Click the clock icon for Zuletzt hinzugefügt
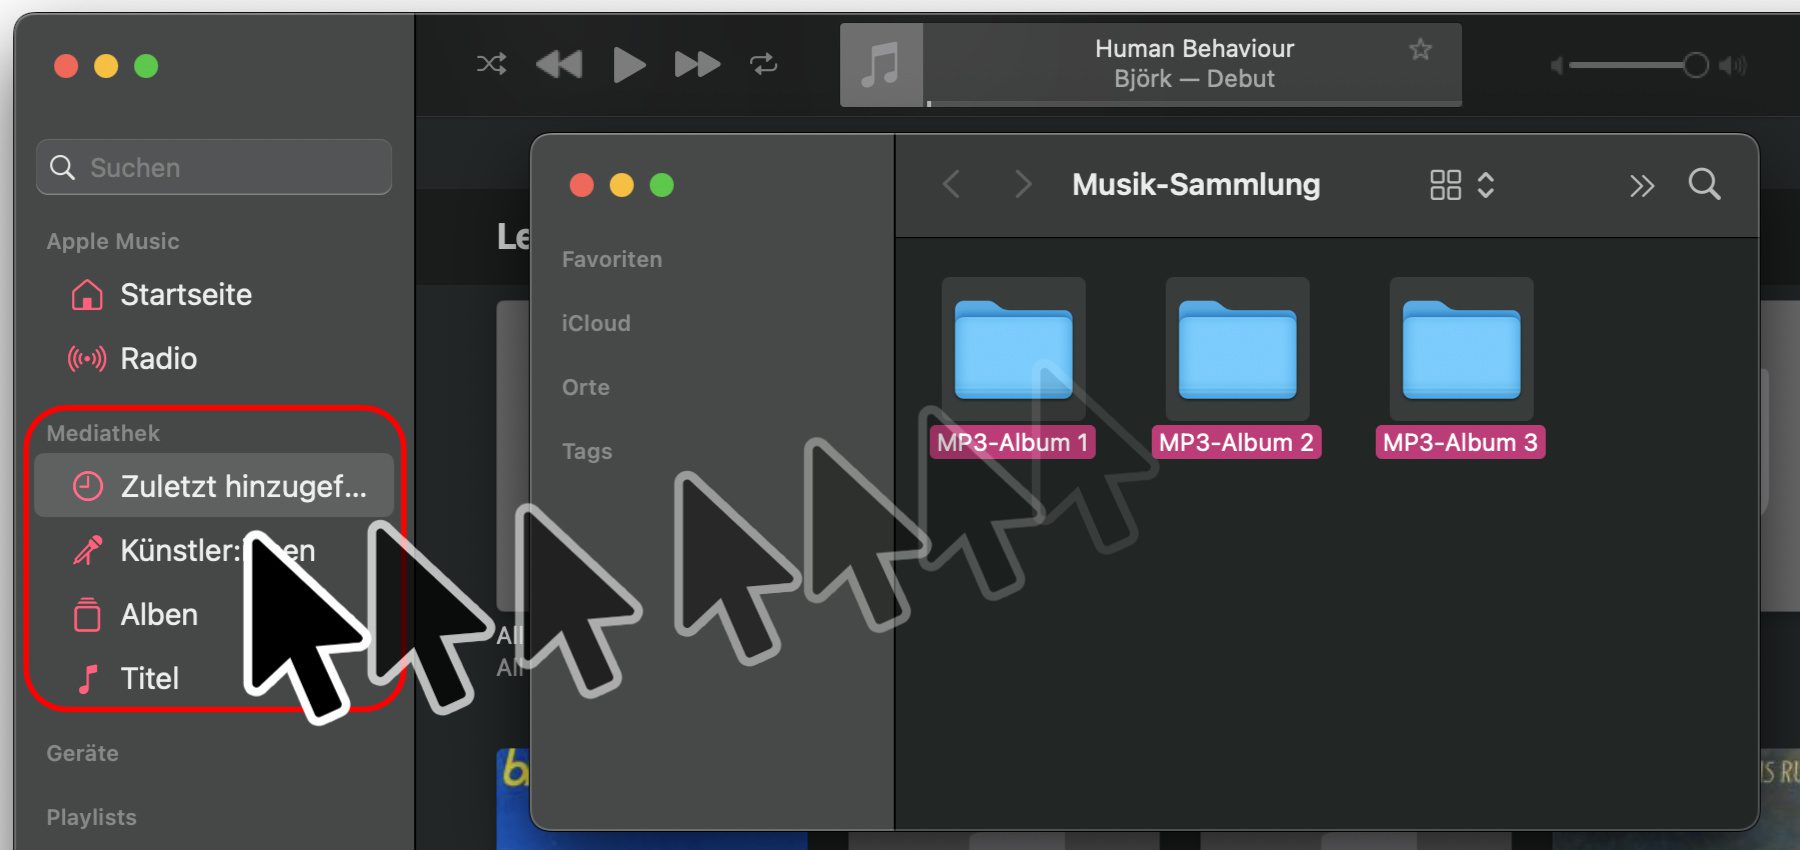The height and width of the screenshot is (850, 1800). point(87,486)
